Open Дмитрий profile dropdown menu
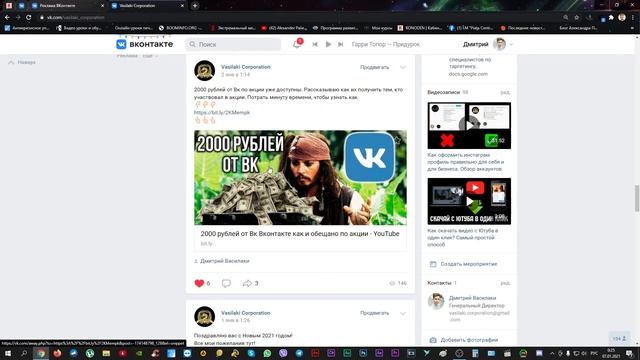640x360 pixels. [x=488, y=44]
